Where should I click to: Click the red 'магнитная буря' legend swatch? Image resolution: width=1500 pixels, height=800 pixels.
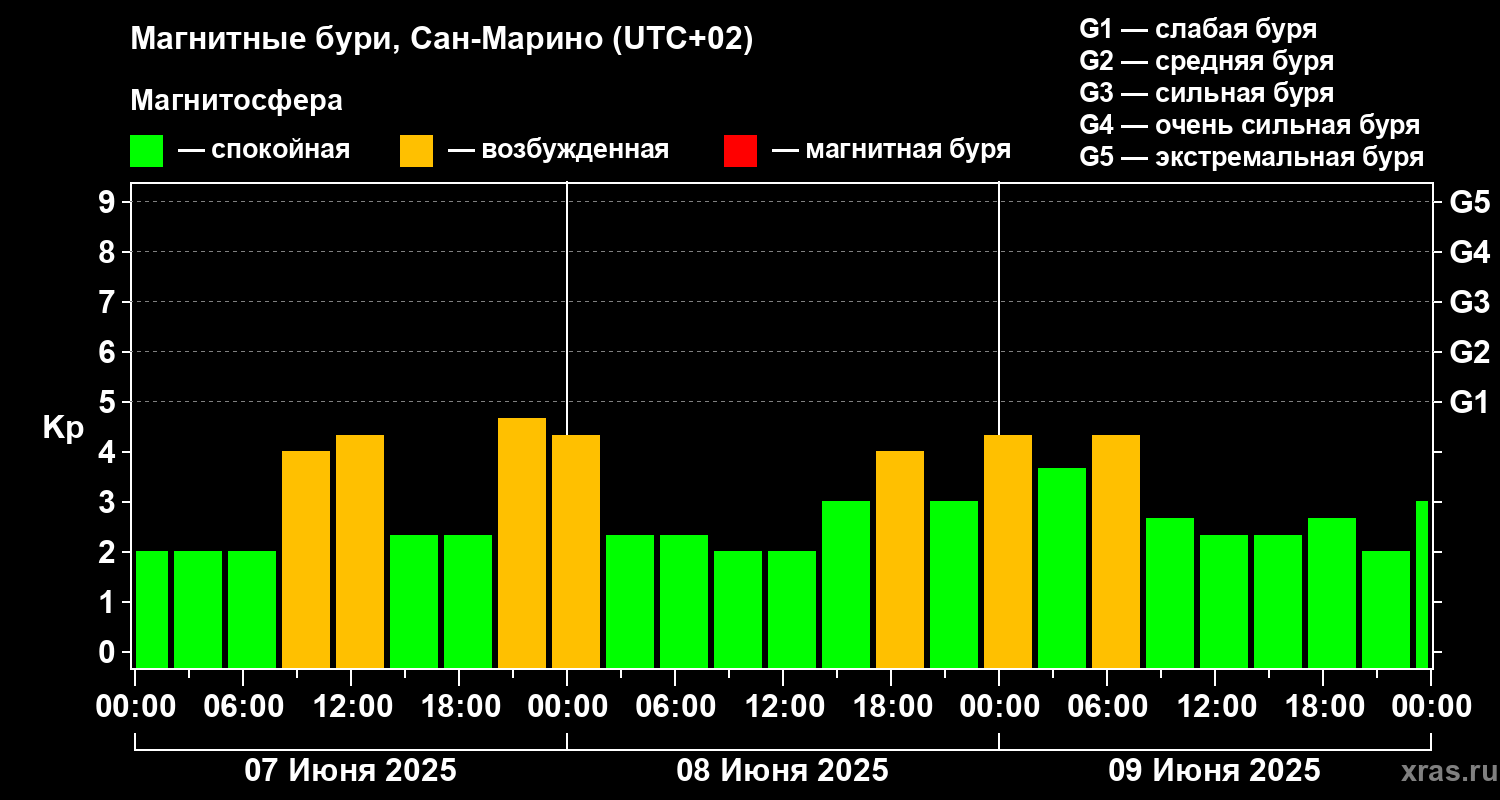tap(740, 151)
